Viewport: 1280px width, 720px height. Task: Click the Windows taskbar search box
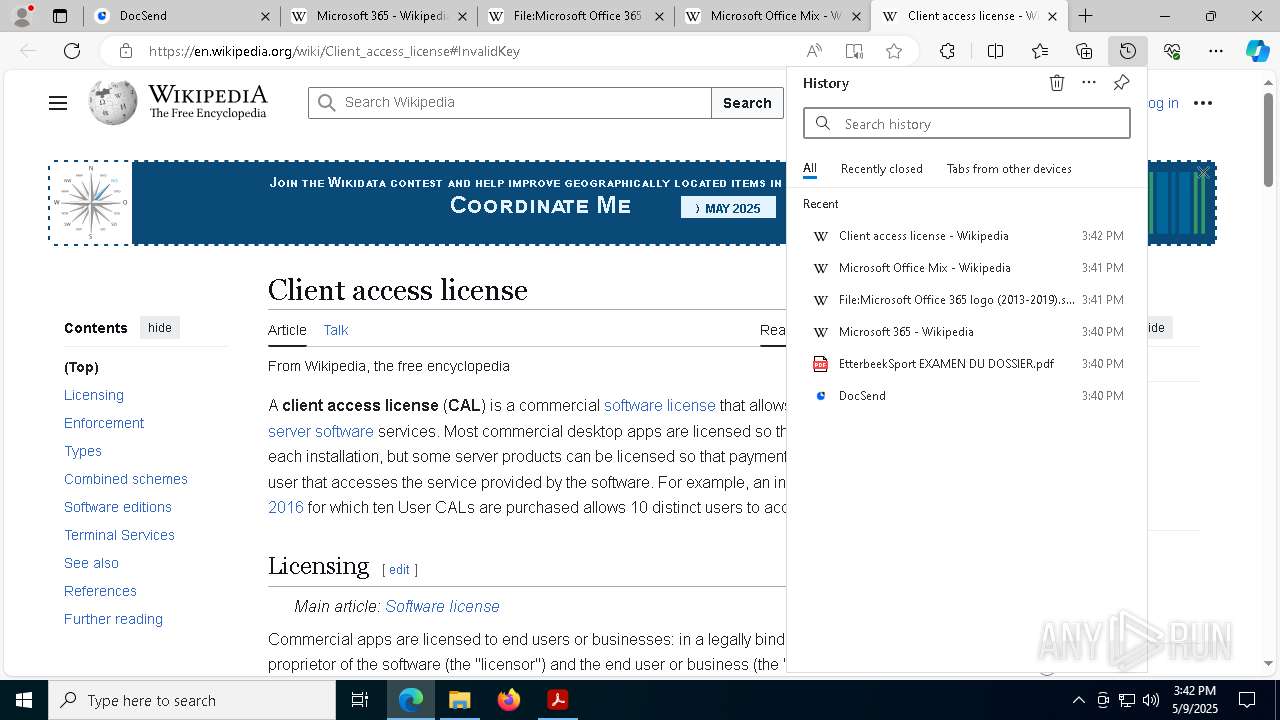click(192, 700)
